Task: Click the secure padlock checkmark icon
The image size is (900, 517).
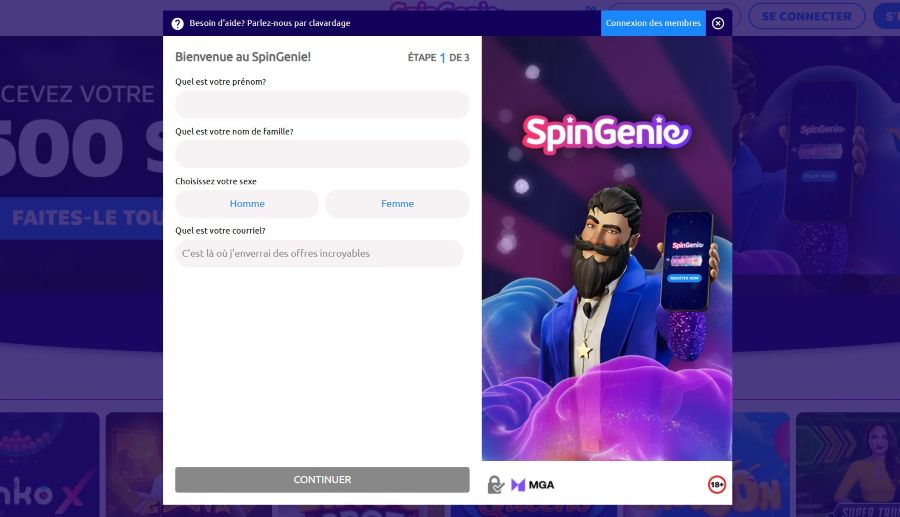Action: tap(496, 485)
